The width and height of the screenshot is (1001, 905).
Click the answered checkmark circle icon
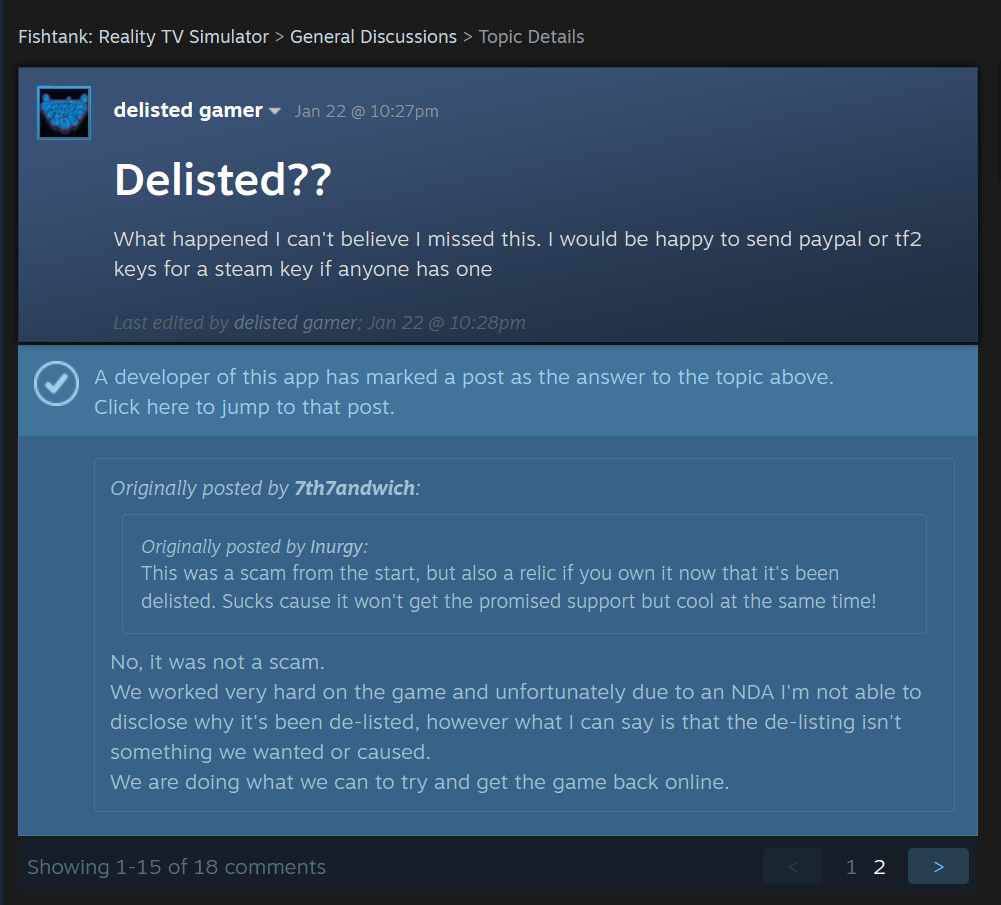(x=56, y=384)
